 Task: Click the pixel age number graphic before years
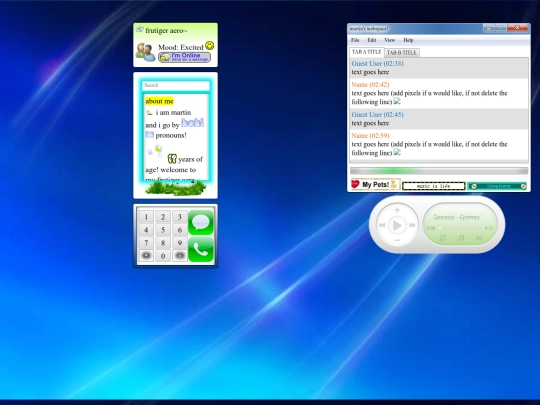pyautogui.click(x=172, y=158)
